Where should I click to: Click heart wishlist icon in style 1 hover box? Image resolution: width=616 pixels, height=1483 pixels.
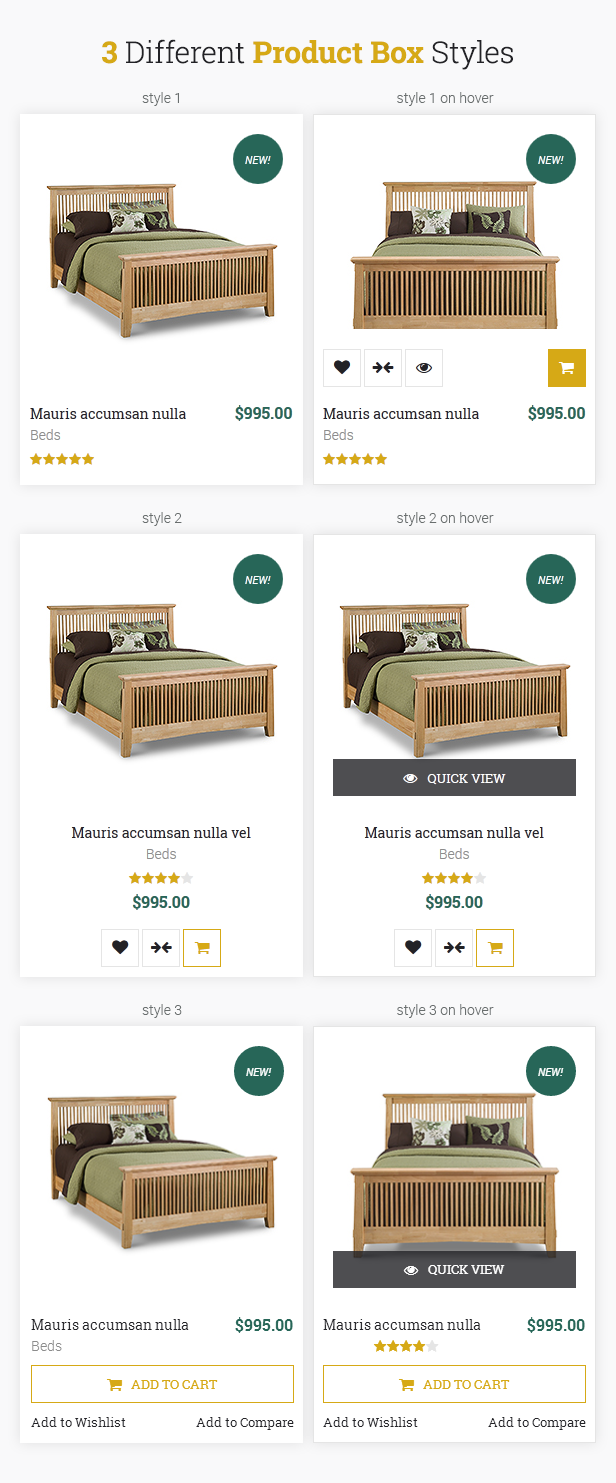coord(342,368)
